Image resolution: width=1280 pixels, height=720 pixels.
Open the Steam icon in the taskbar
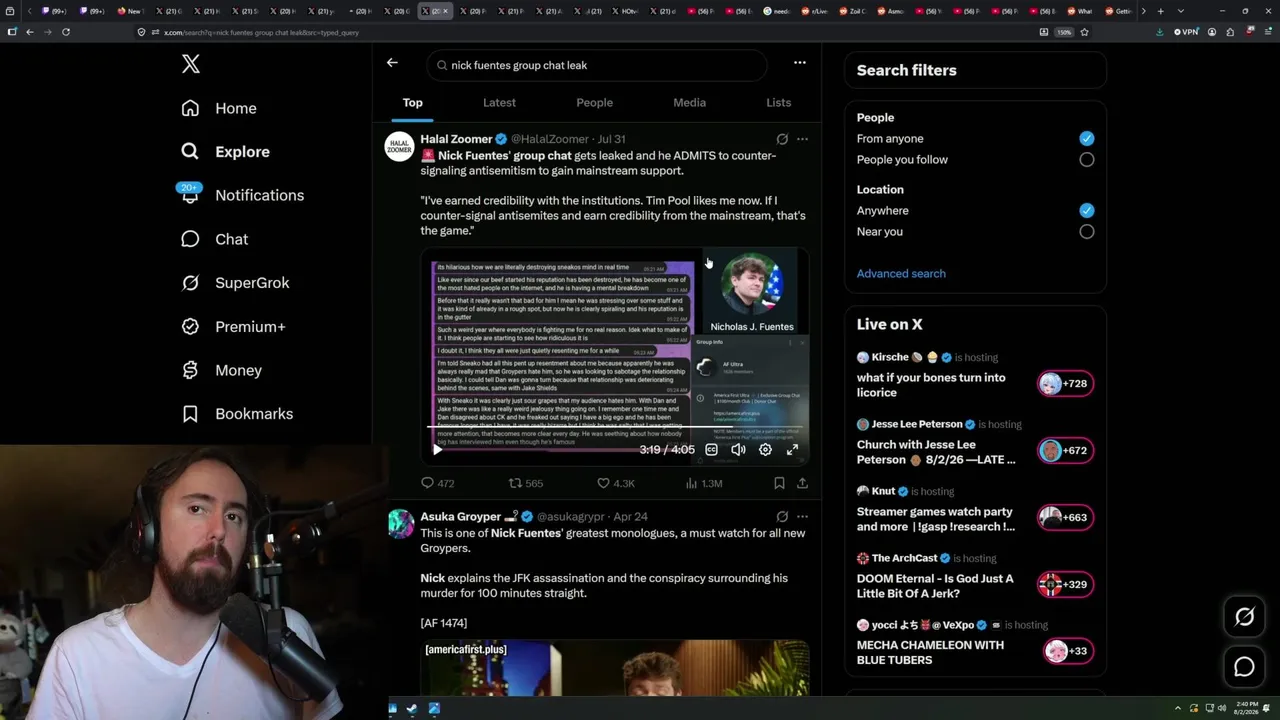tap(412, 709)
